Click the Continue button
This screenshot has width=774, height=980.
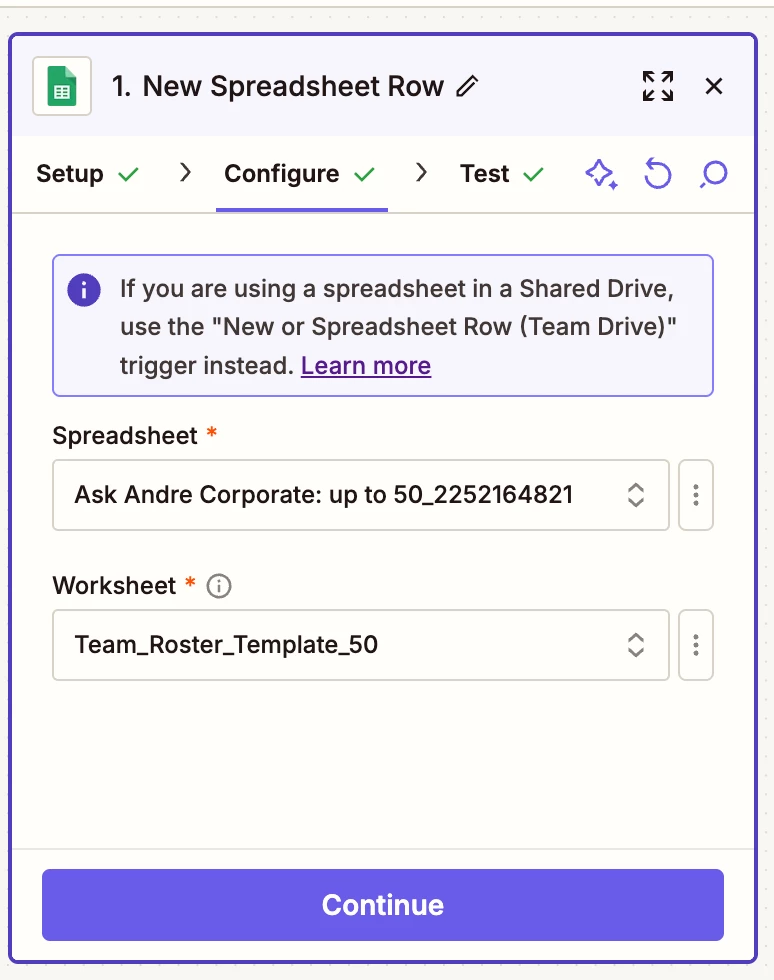click(383, 904)
